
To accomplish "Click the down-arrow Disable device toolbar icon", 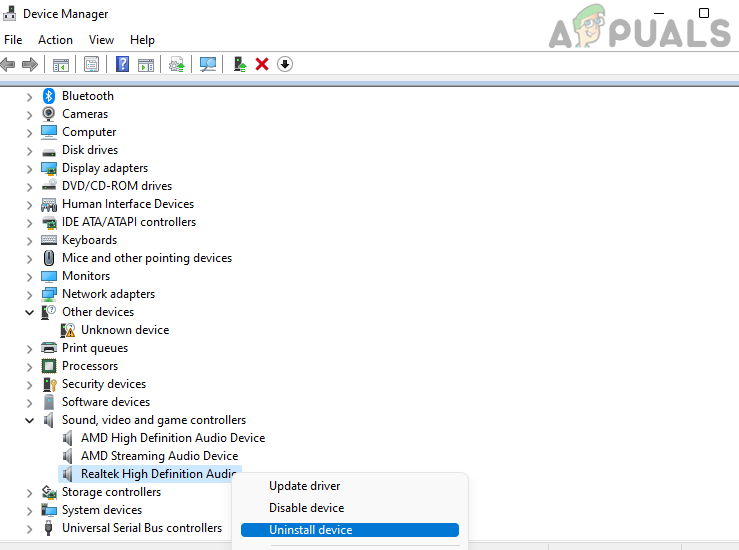I will (x=285, y=64).
